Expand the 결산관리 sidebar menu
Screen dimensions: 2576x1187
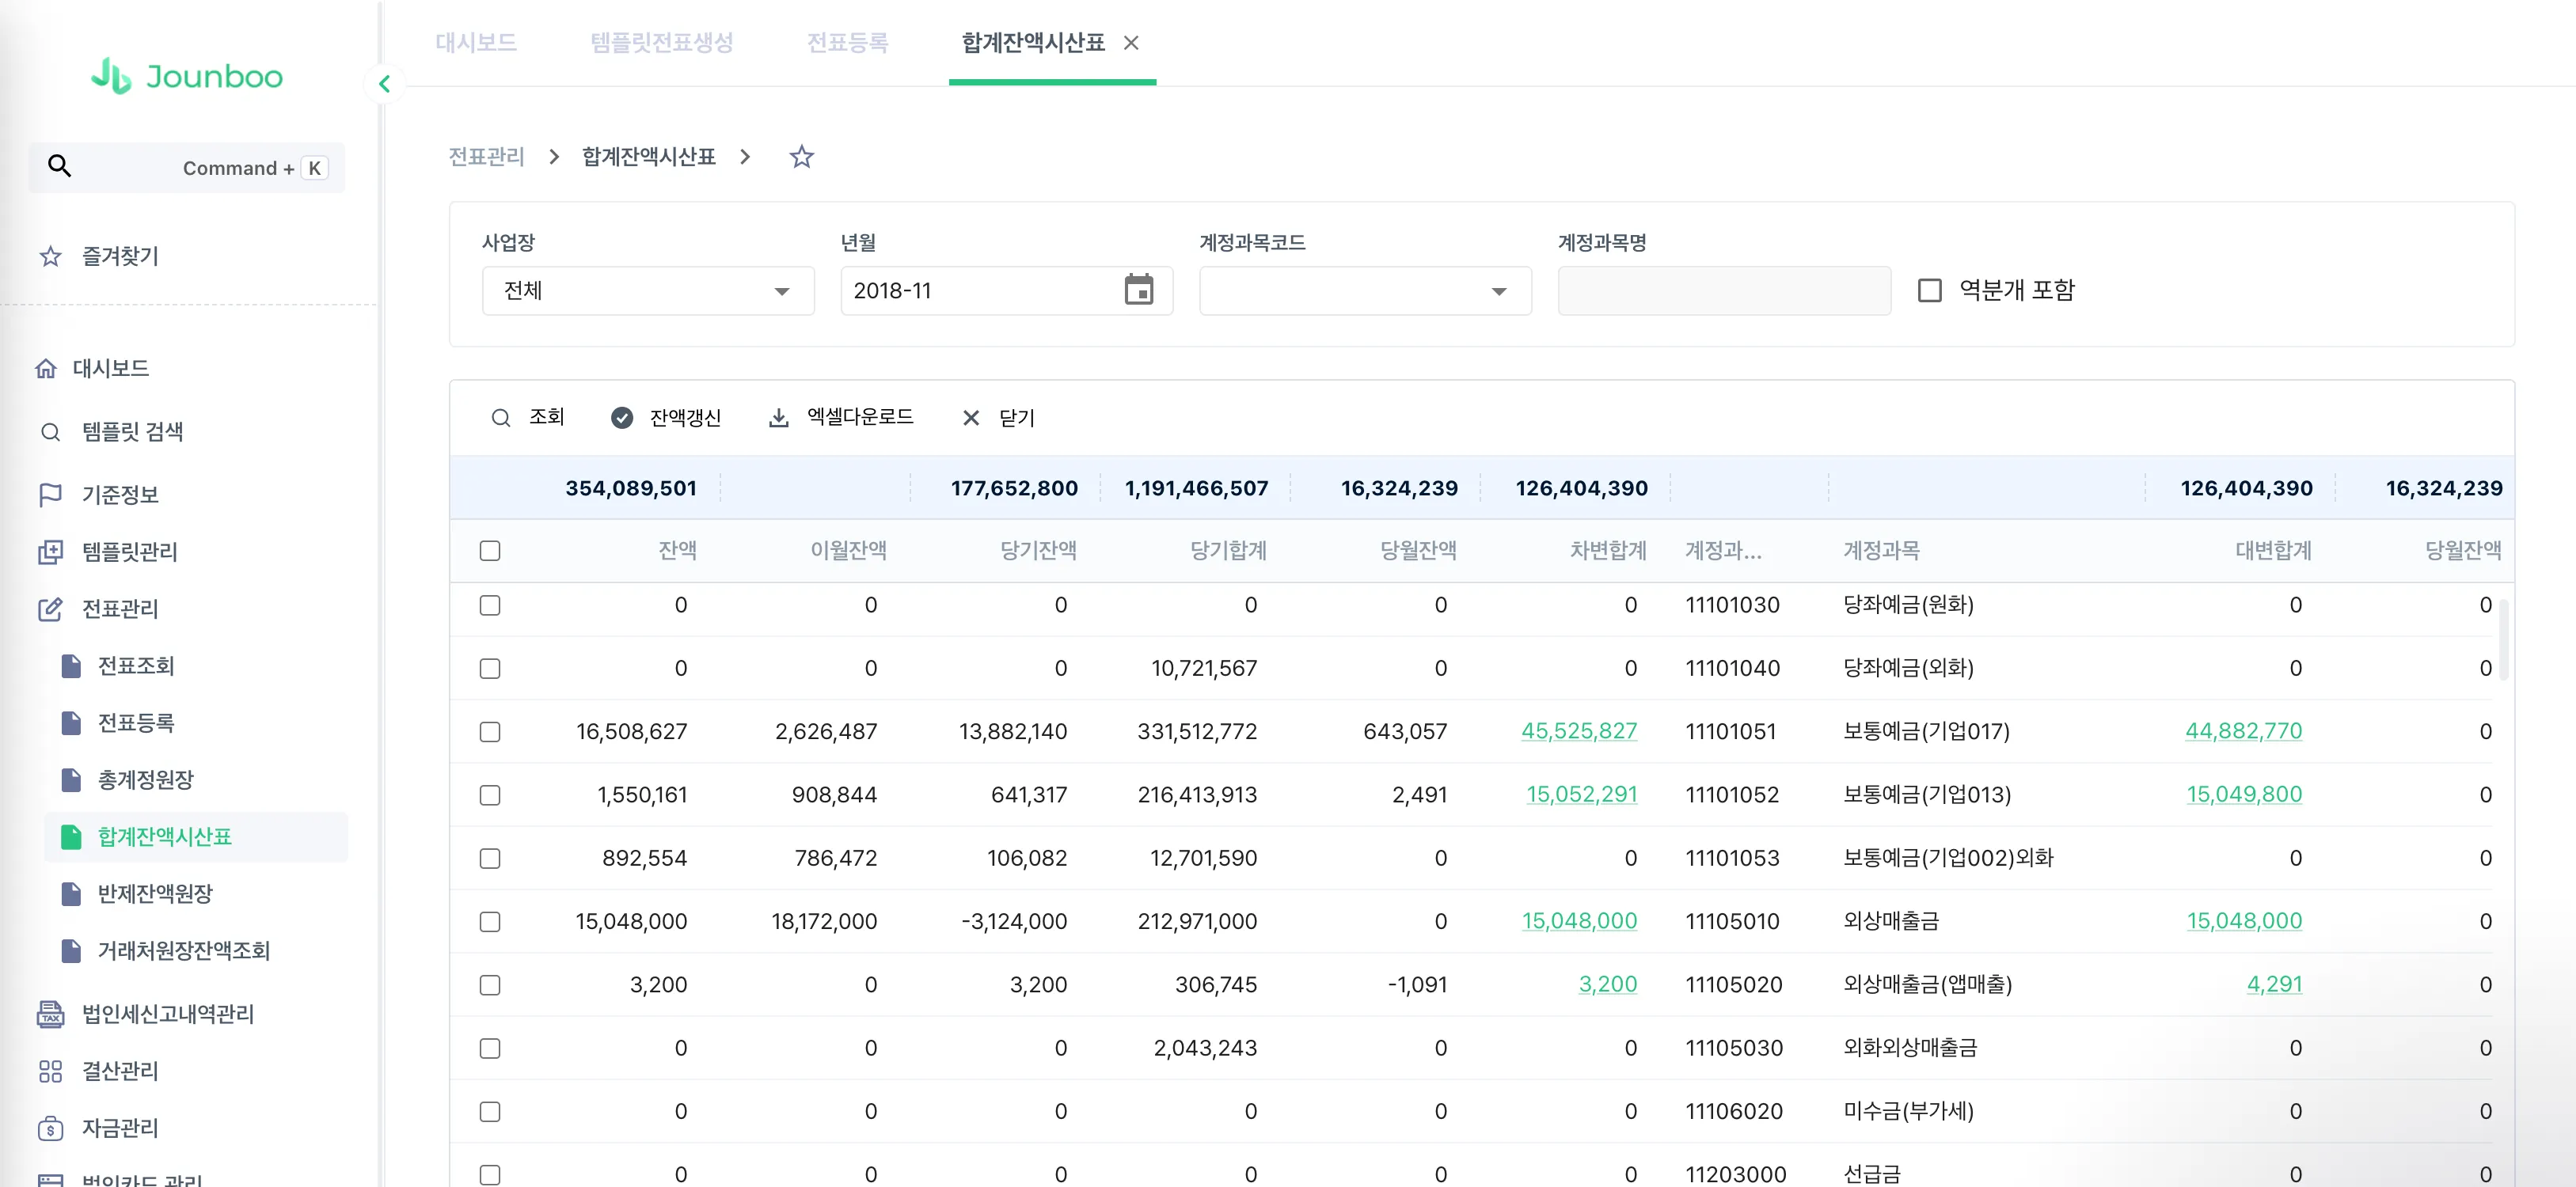(x=120, y=1071)
